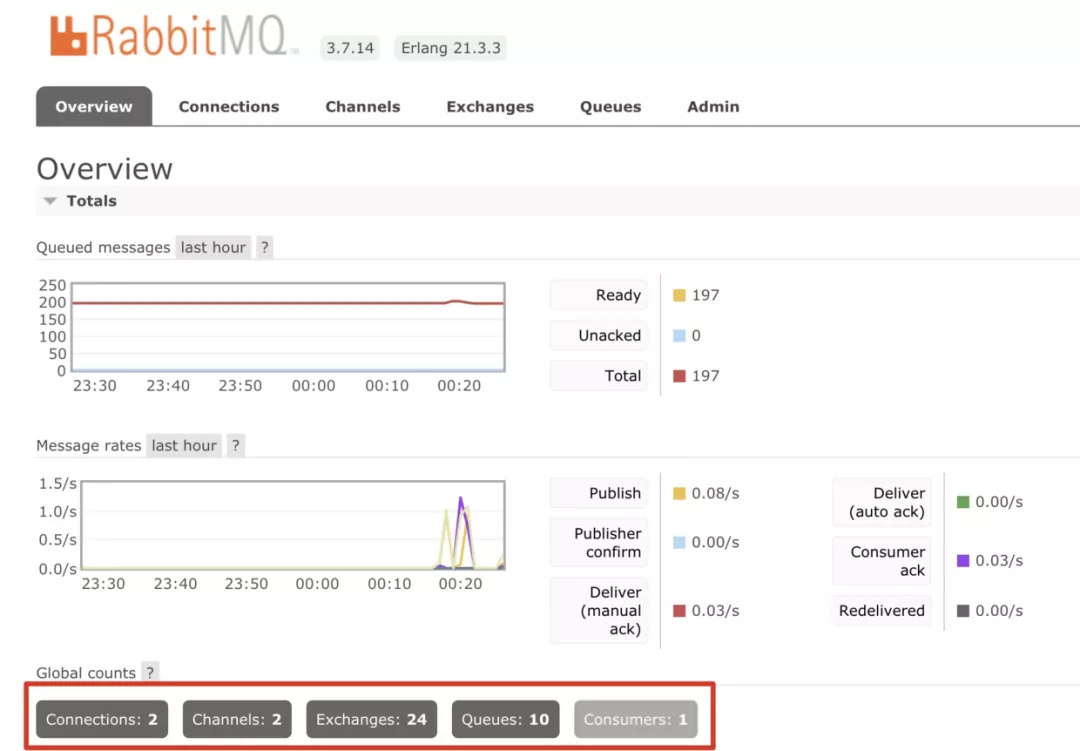Viewport: 1080px width, 751px height.
Task: Open help for Queued messages
Action: pos(264,247)
